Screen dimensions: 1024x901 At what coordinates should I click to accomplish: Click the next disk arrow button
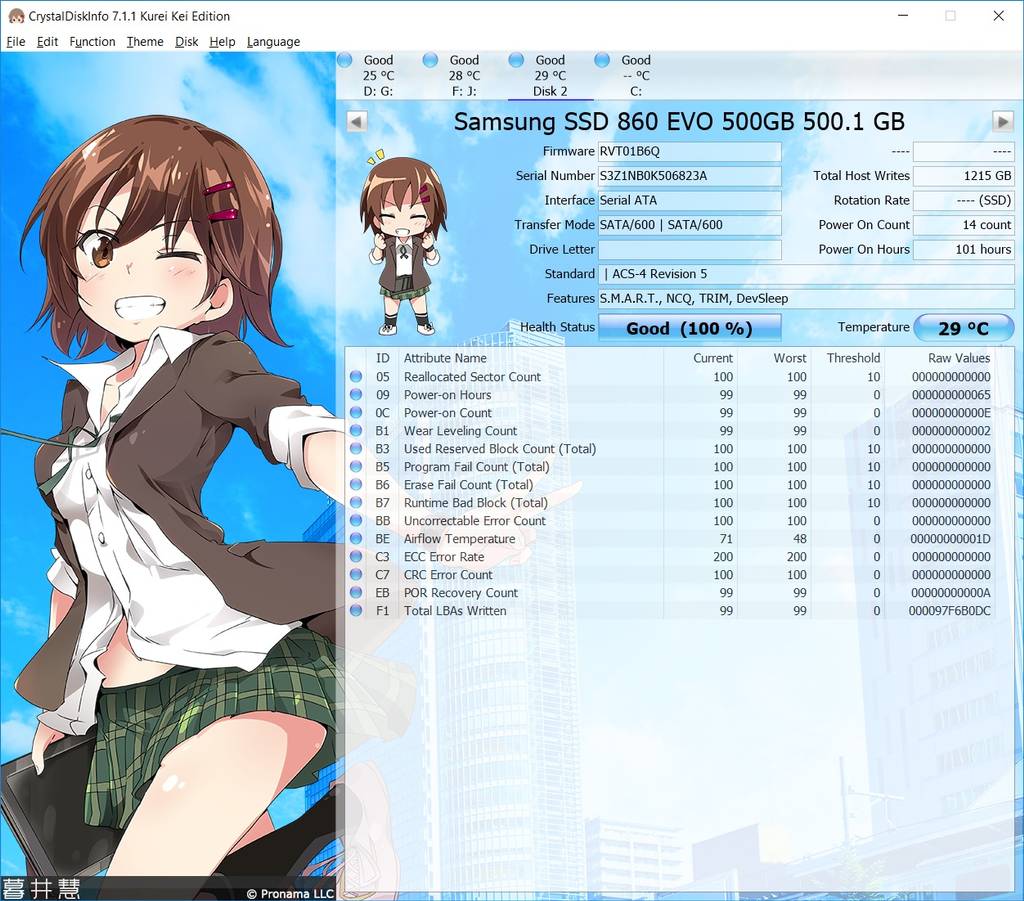pos(1002,121)
